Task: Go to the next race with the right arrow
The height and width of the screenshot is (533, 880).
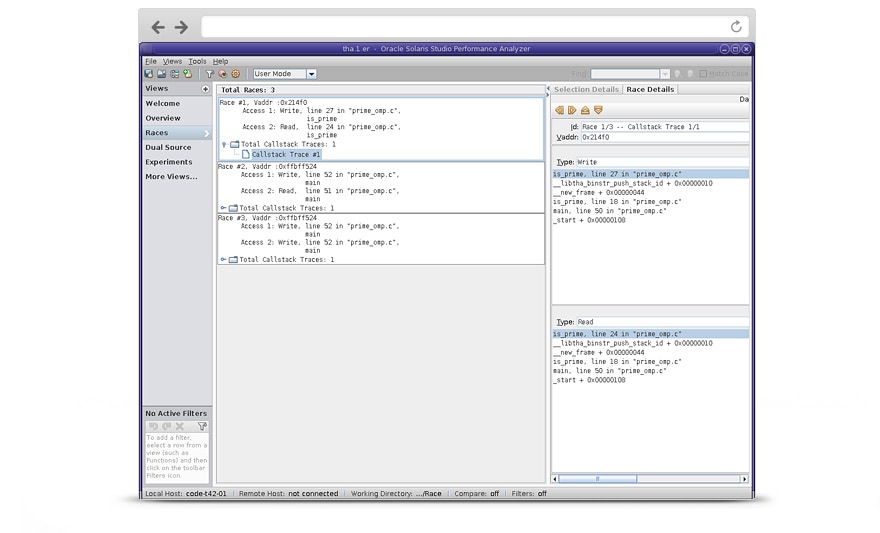Action: (572, 110)
